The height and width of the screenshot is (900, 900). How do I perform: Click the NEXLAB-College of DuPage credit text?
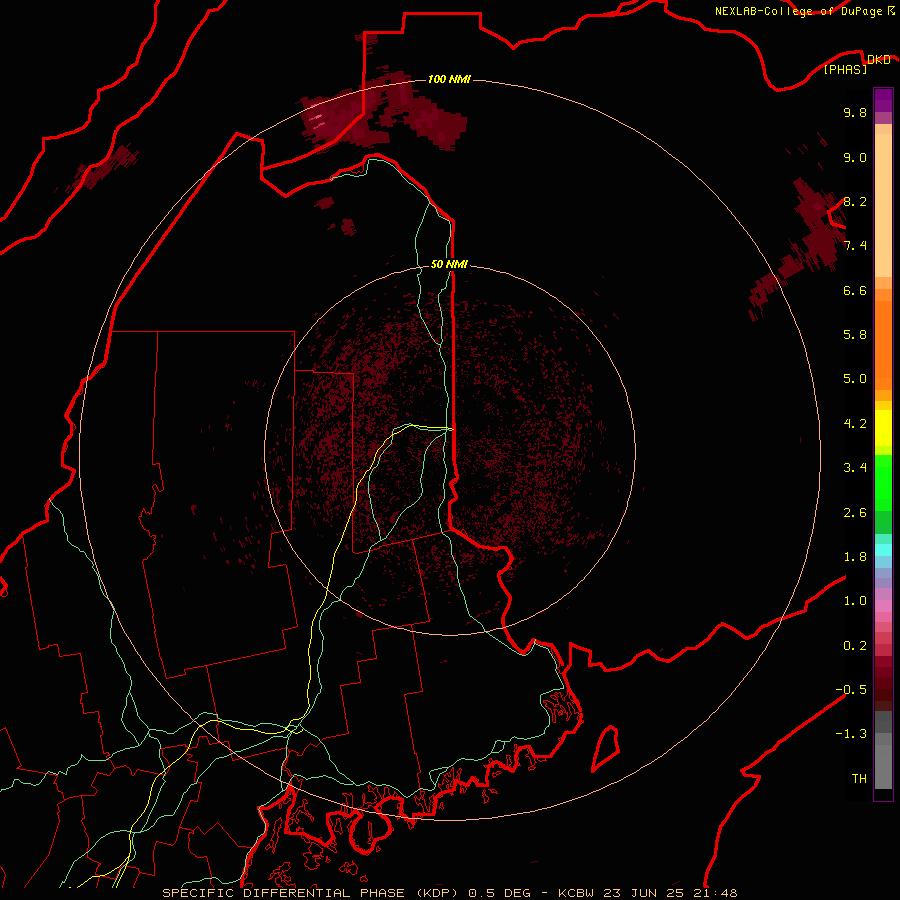tap(798, 11)
